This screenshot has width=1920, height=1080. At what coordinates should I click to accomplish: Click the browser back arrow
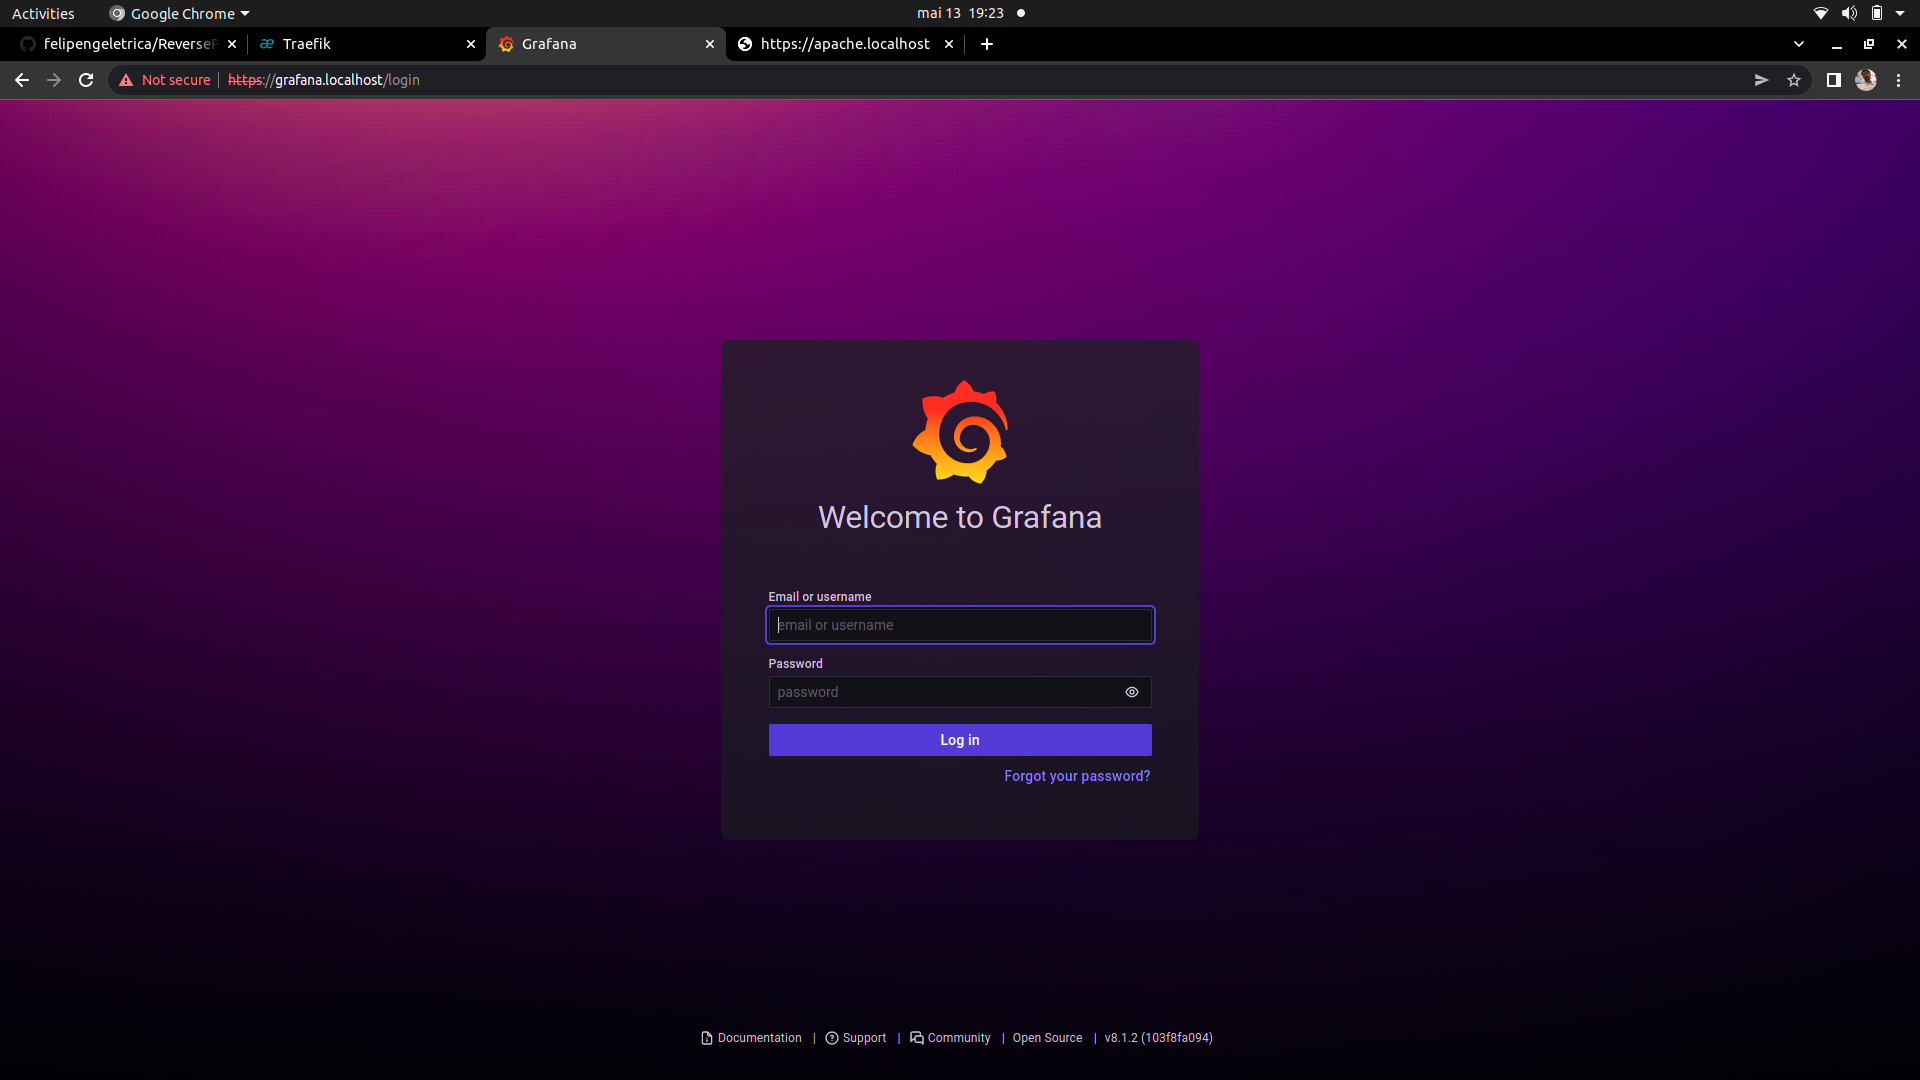pos(22,80)
